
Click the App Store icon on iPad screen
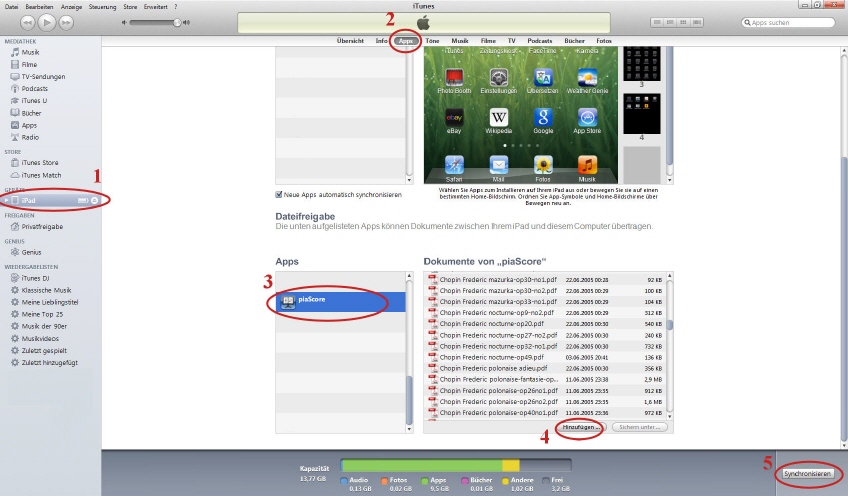point(587,117)
